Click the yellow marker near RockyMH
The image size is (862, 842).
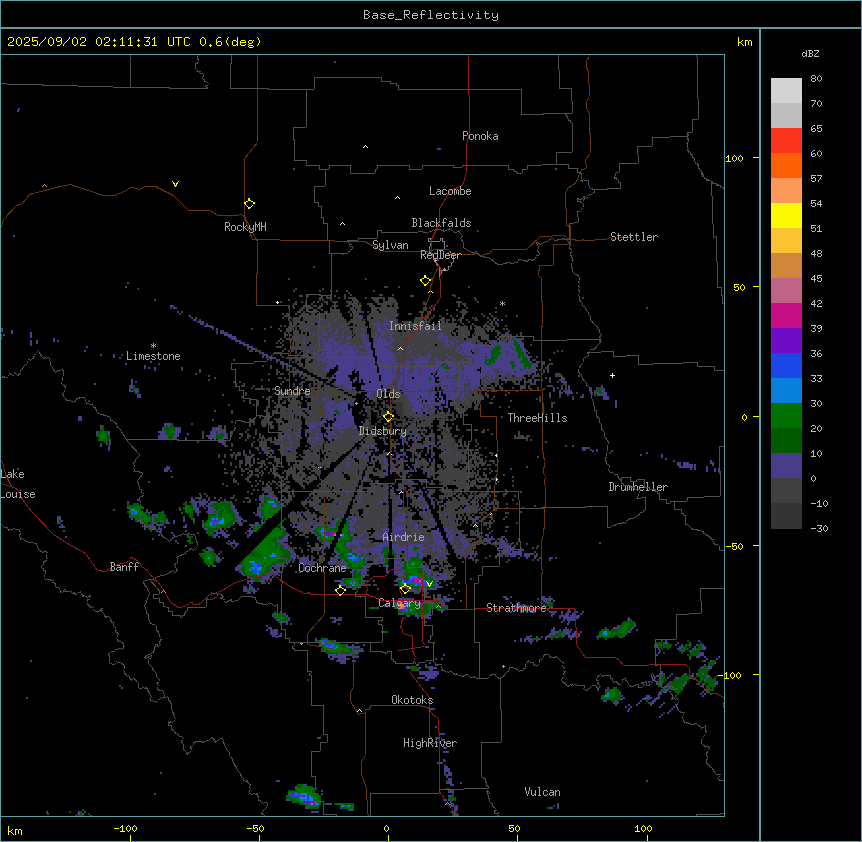[249, 204]
